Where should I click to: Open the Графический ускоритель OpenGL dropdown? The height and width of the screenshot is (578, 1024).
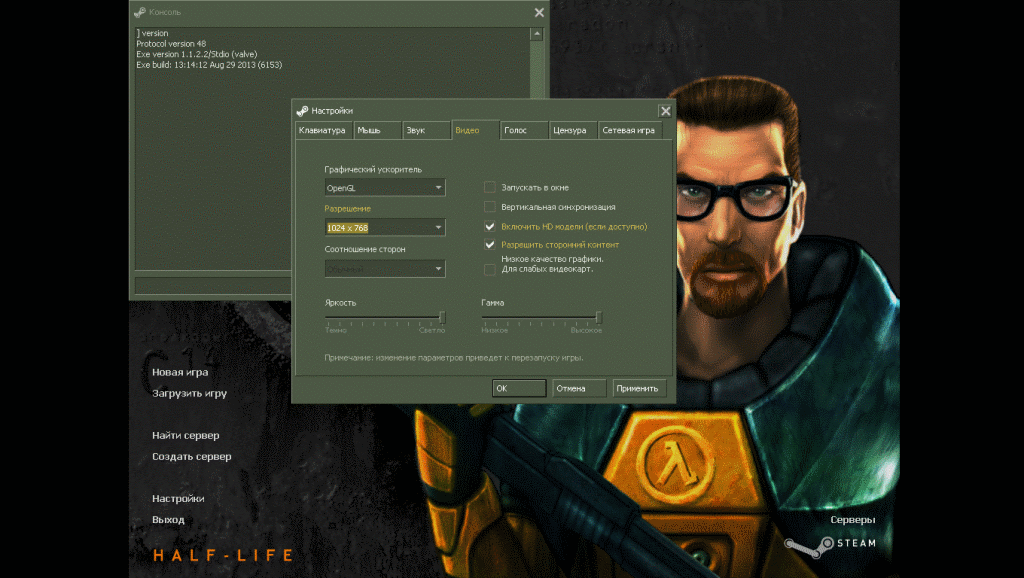click(x=385, y=187)
